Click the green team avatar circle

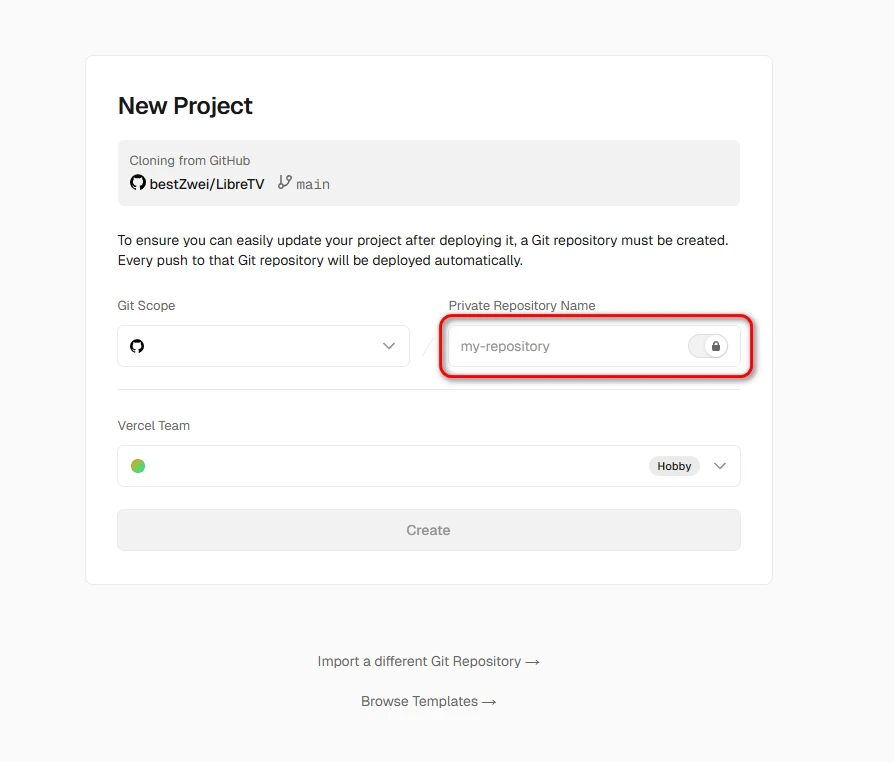[138, 466]
